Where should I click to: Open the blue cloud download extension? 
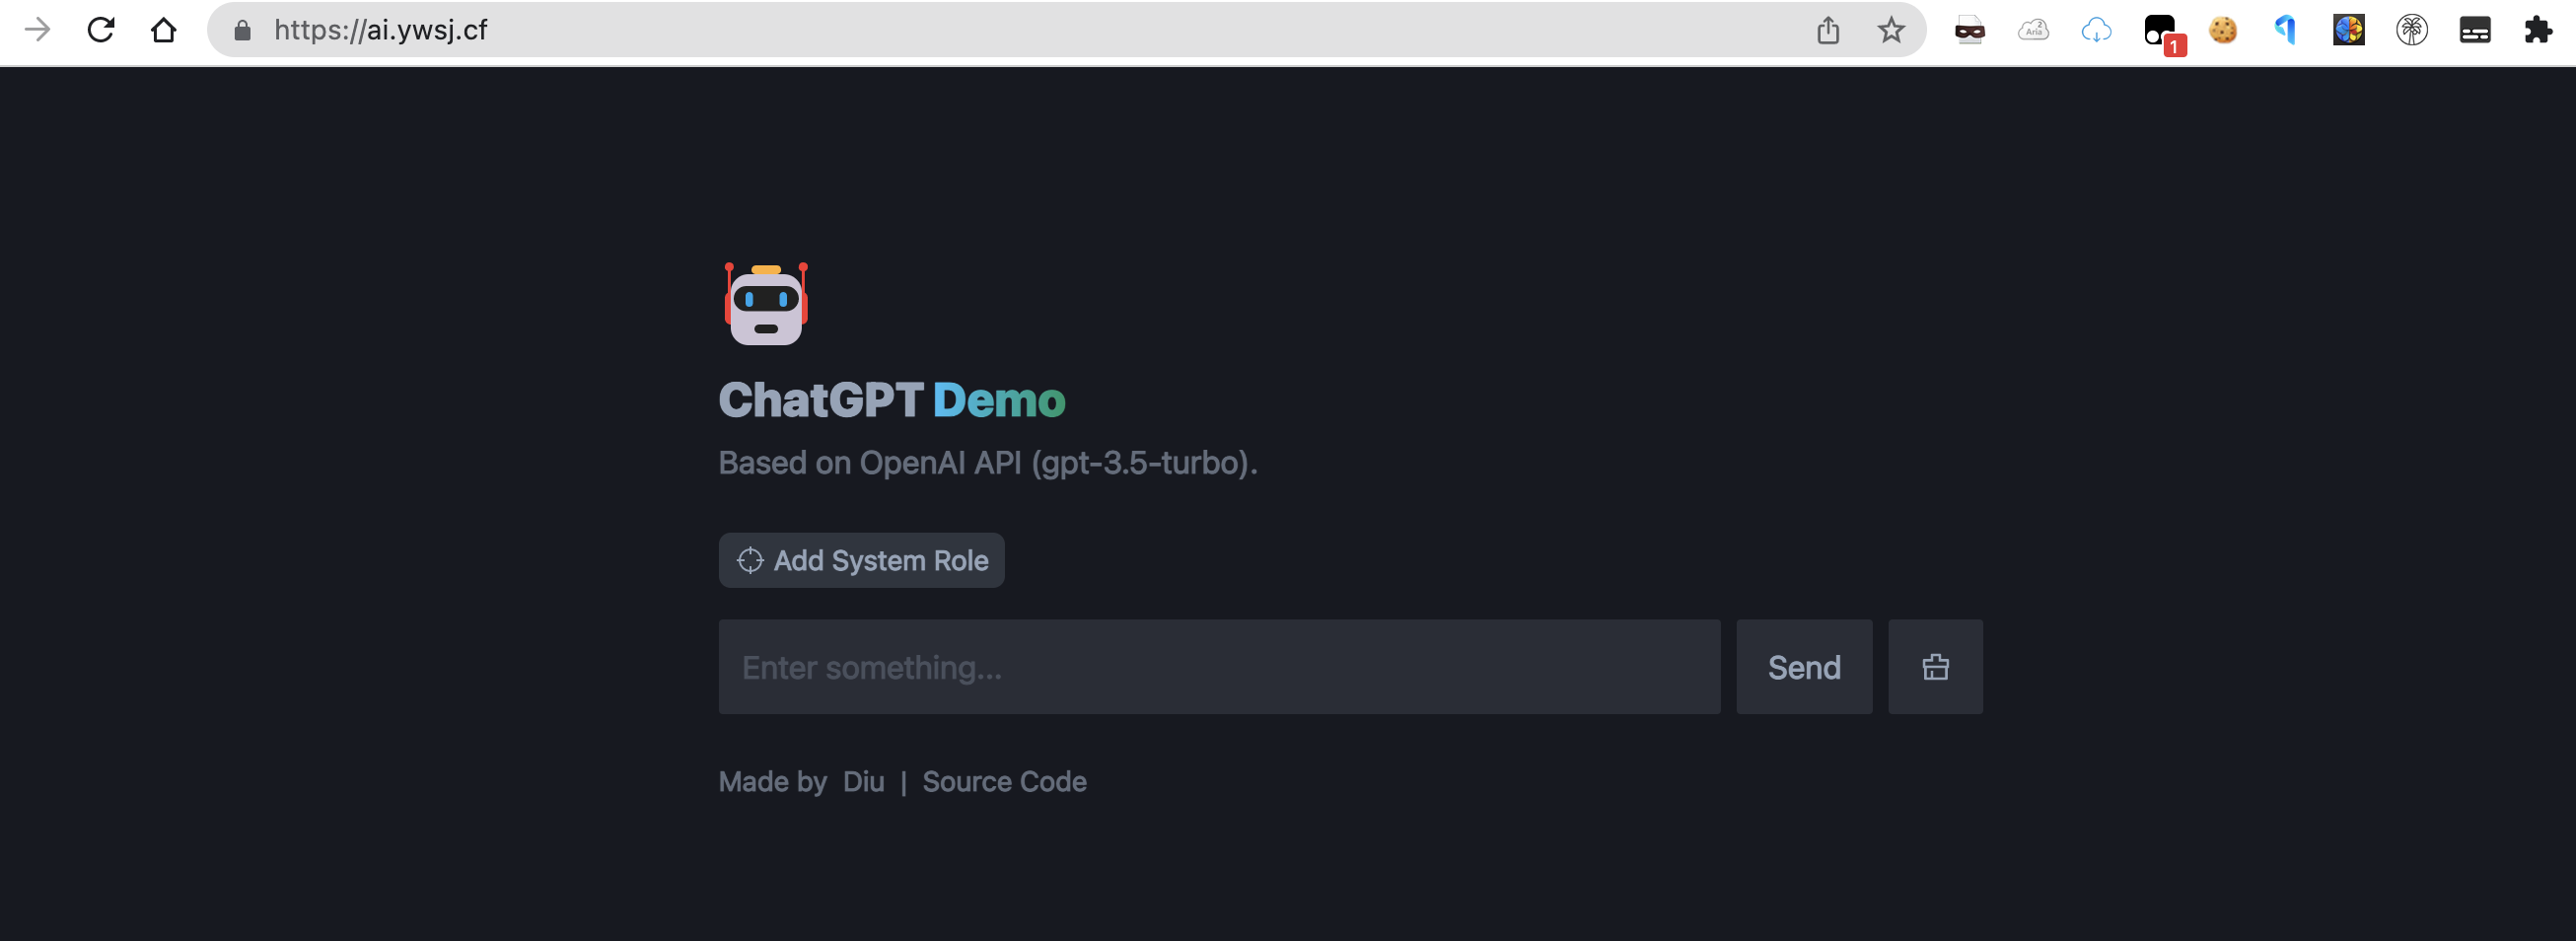[x=2096, y=30]
